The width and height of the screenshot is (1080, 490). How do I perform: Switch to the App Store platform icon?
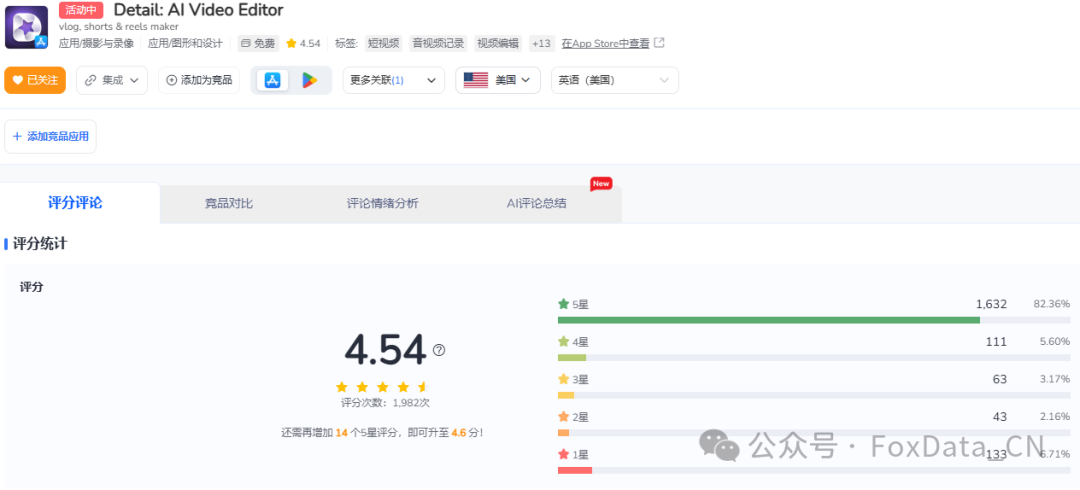pos(272,80)
